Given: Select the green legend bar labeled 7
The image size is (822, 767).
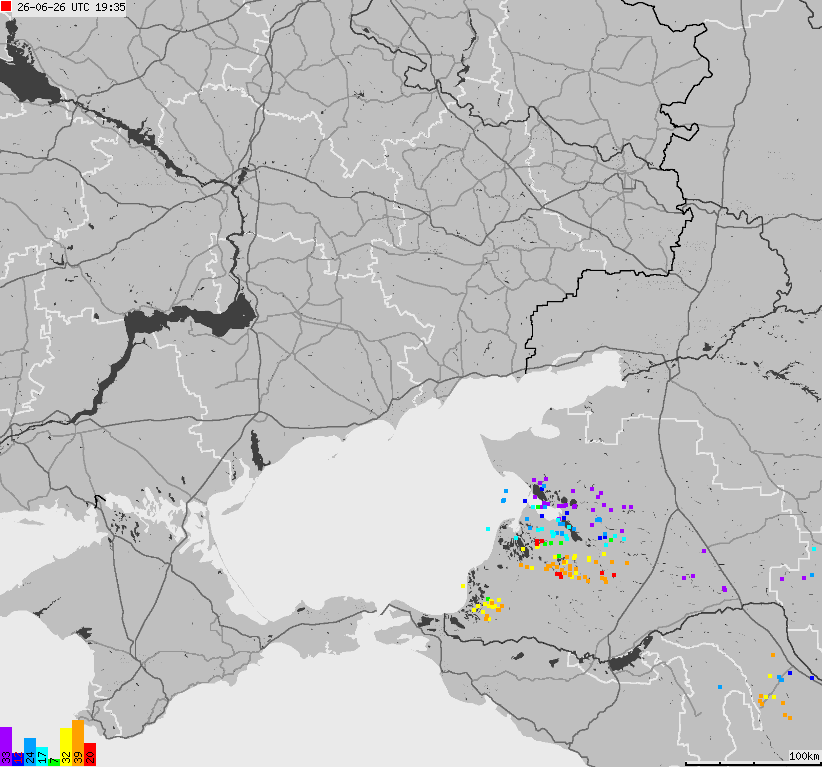Looking at the screenshot, I should click(54, 762).
